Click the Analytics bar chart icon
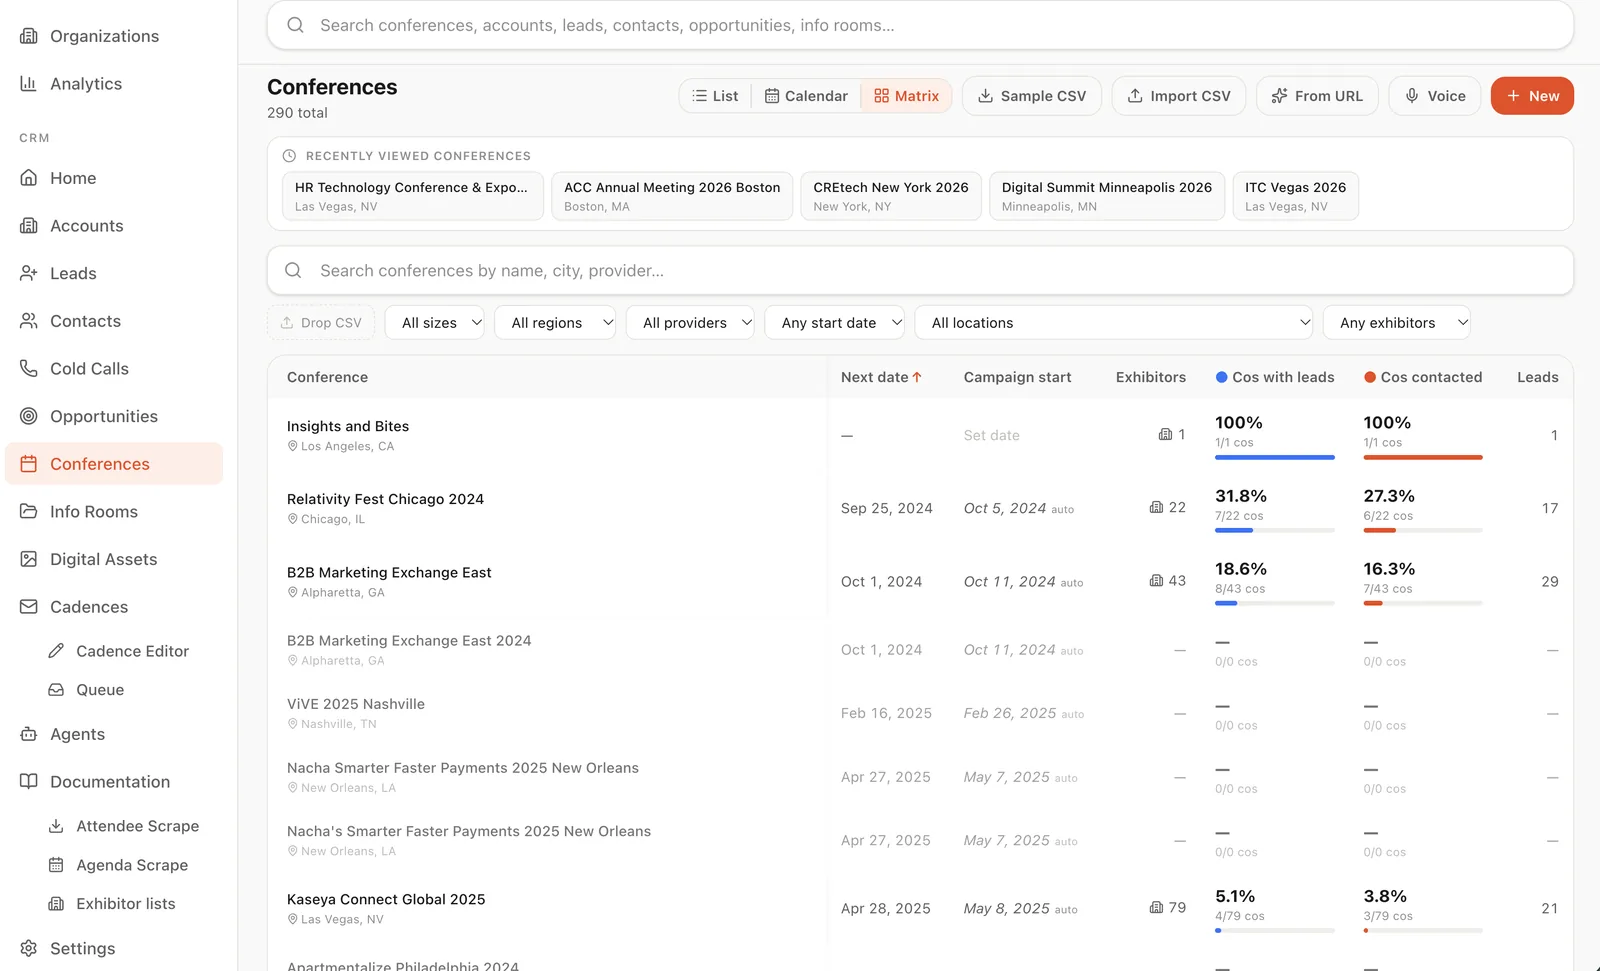1600x971 pixels. pos(29,84)
